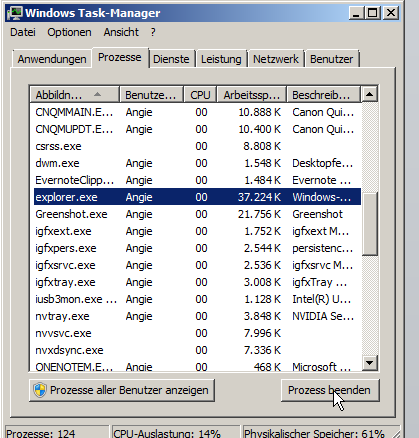419x438 pixels.
Task: Click the Desktopfe... description cell
Action: click(x=323, y=163)
